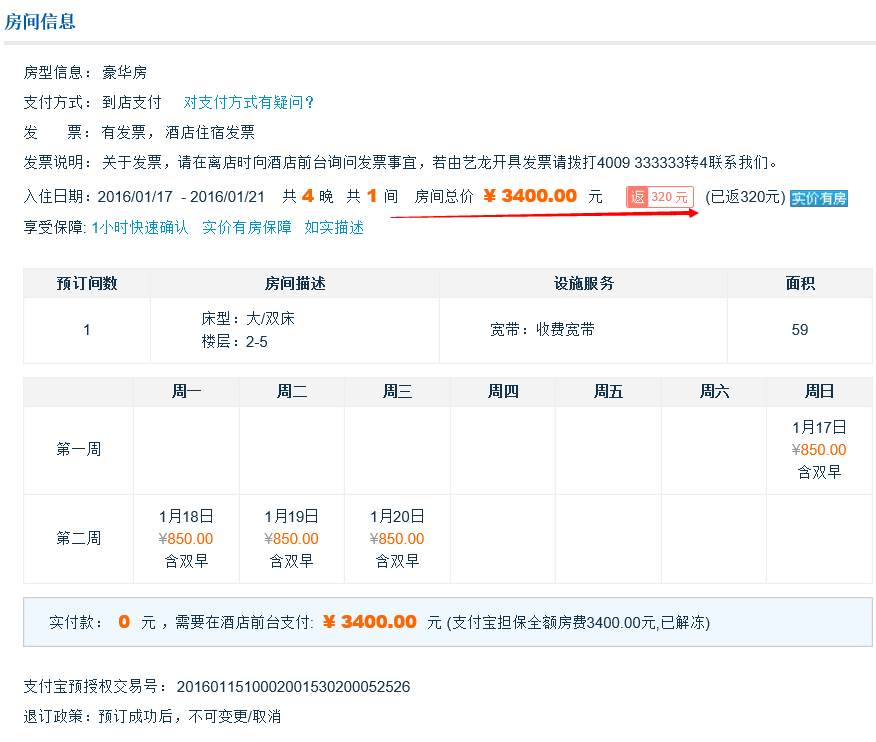Click the 房间描述 column header

point(294,283)
